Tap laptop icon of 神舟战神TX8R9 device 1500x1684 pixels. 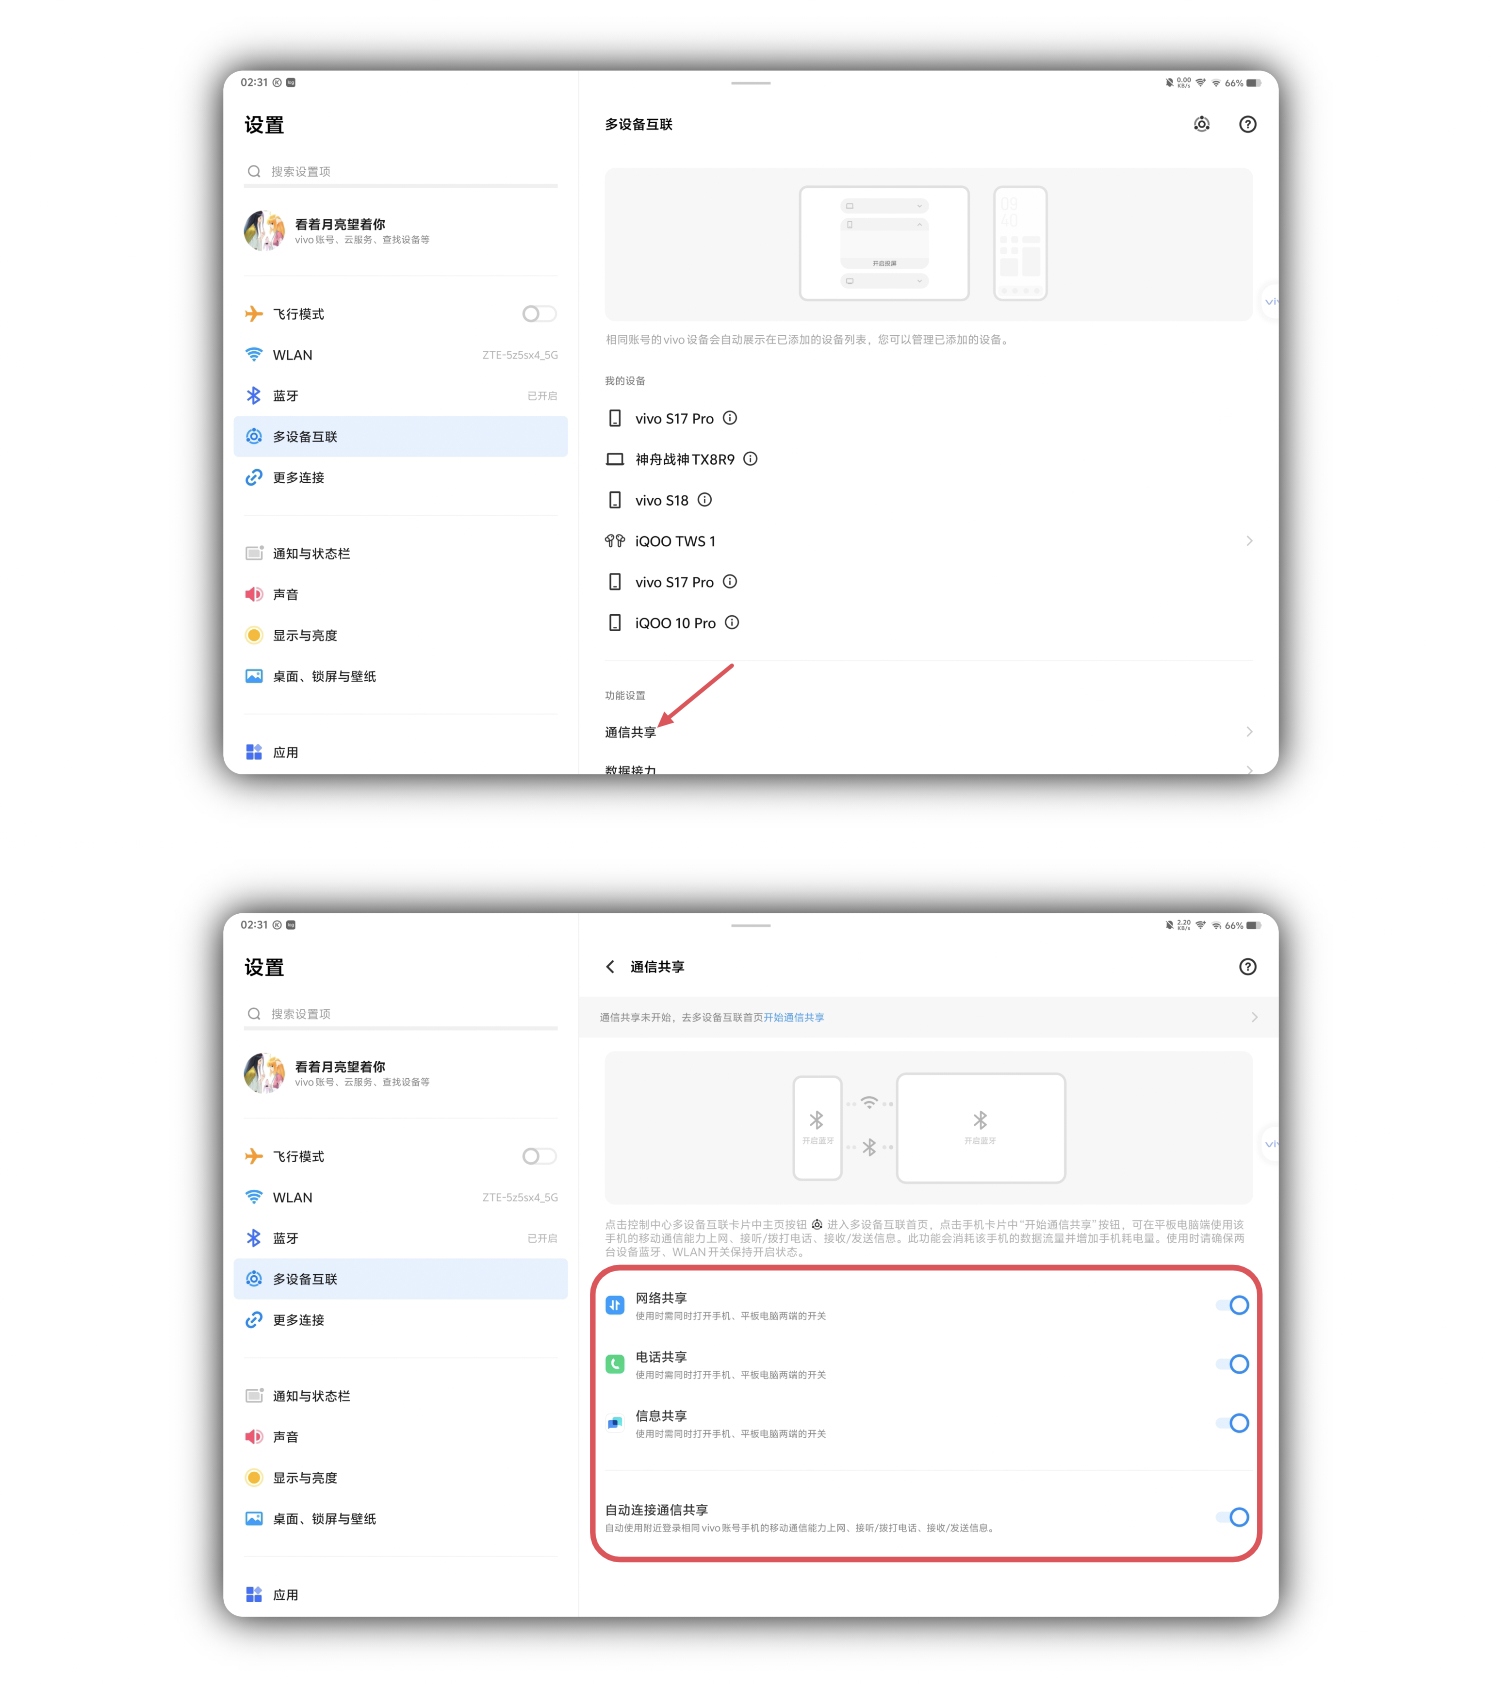click(615, 459)
